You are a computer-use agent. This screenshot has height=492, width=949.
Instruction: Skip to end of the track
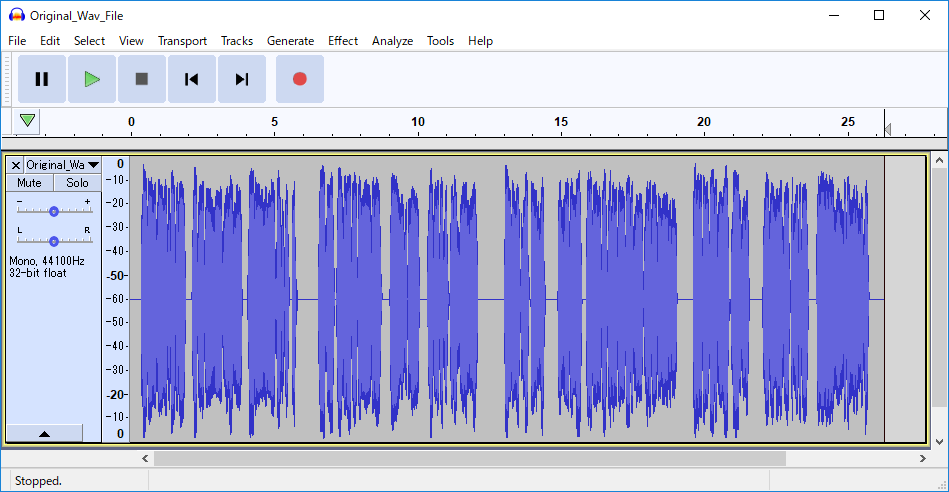[x=242, y=79]
